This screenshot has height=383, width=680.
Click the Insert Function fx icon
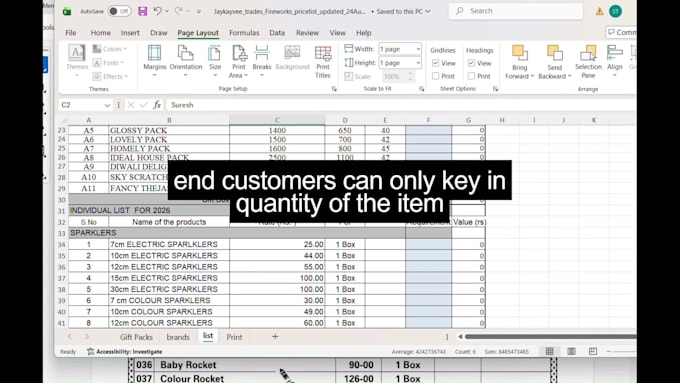(157, 105)
